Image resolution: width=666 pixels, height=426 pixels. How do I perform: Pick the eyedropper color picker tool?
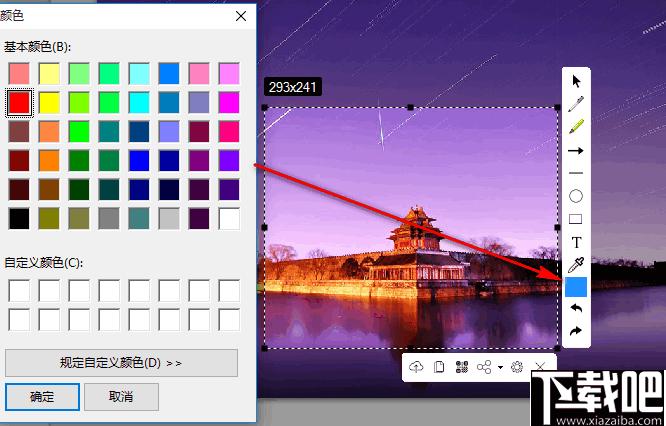click(x=576, y=265)
